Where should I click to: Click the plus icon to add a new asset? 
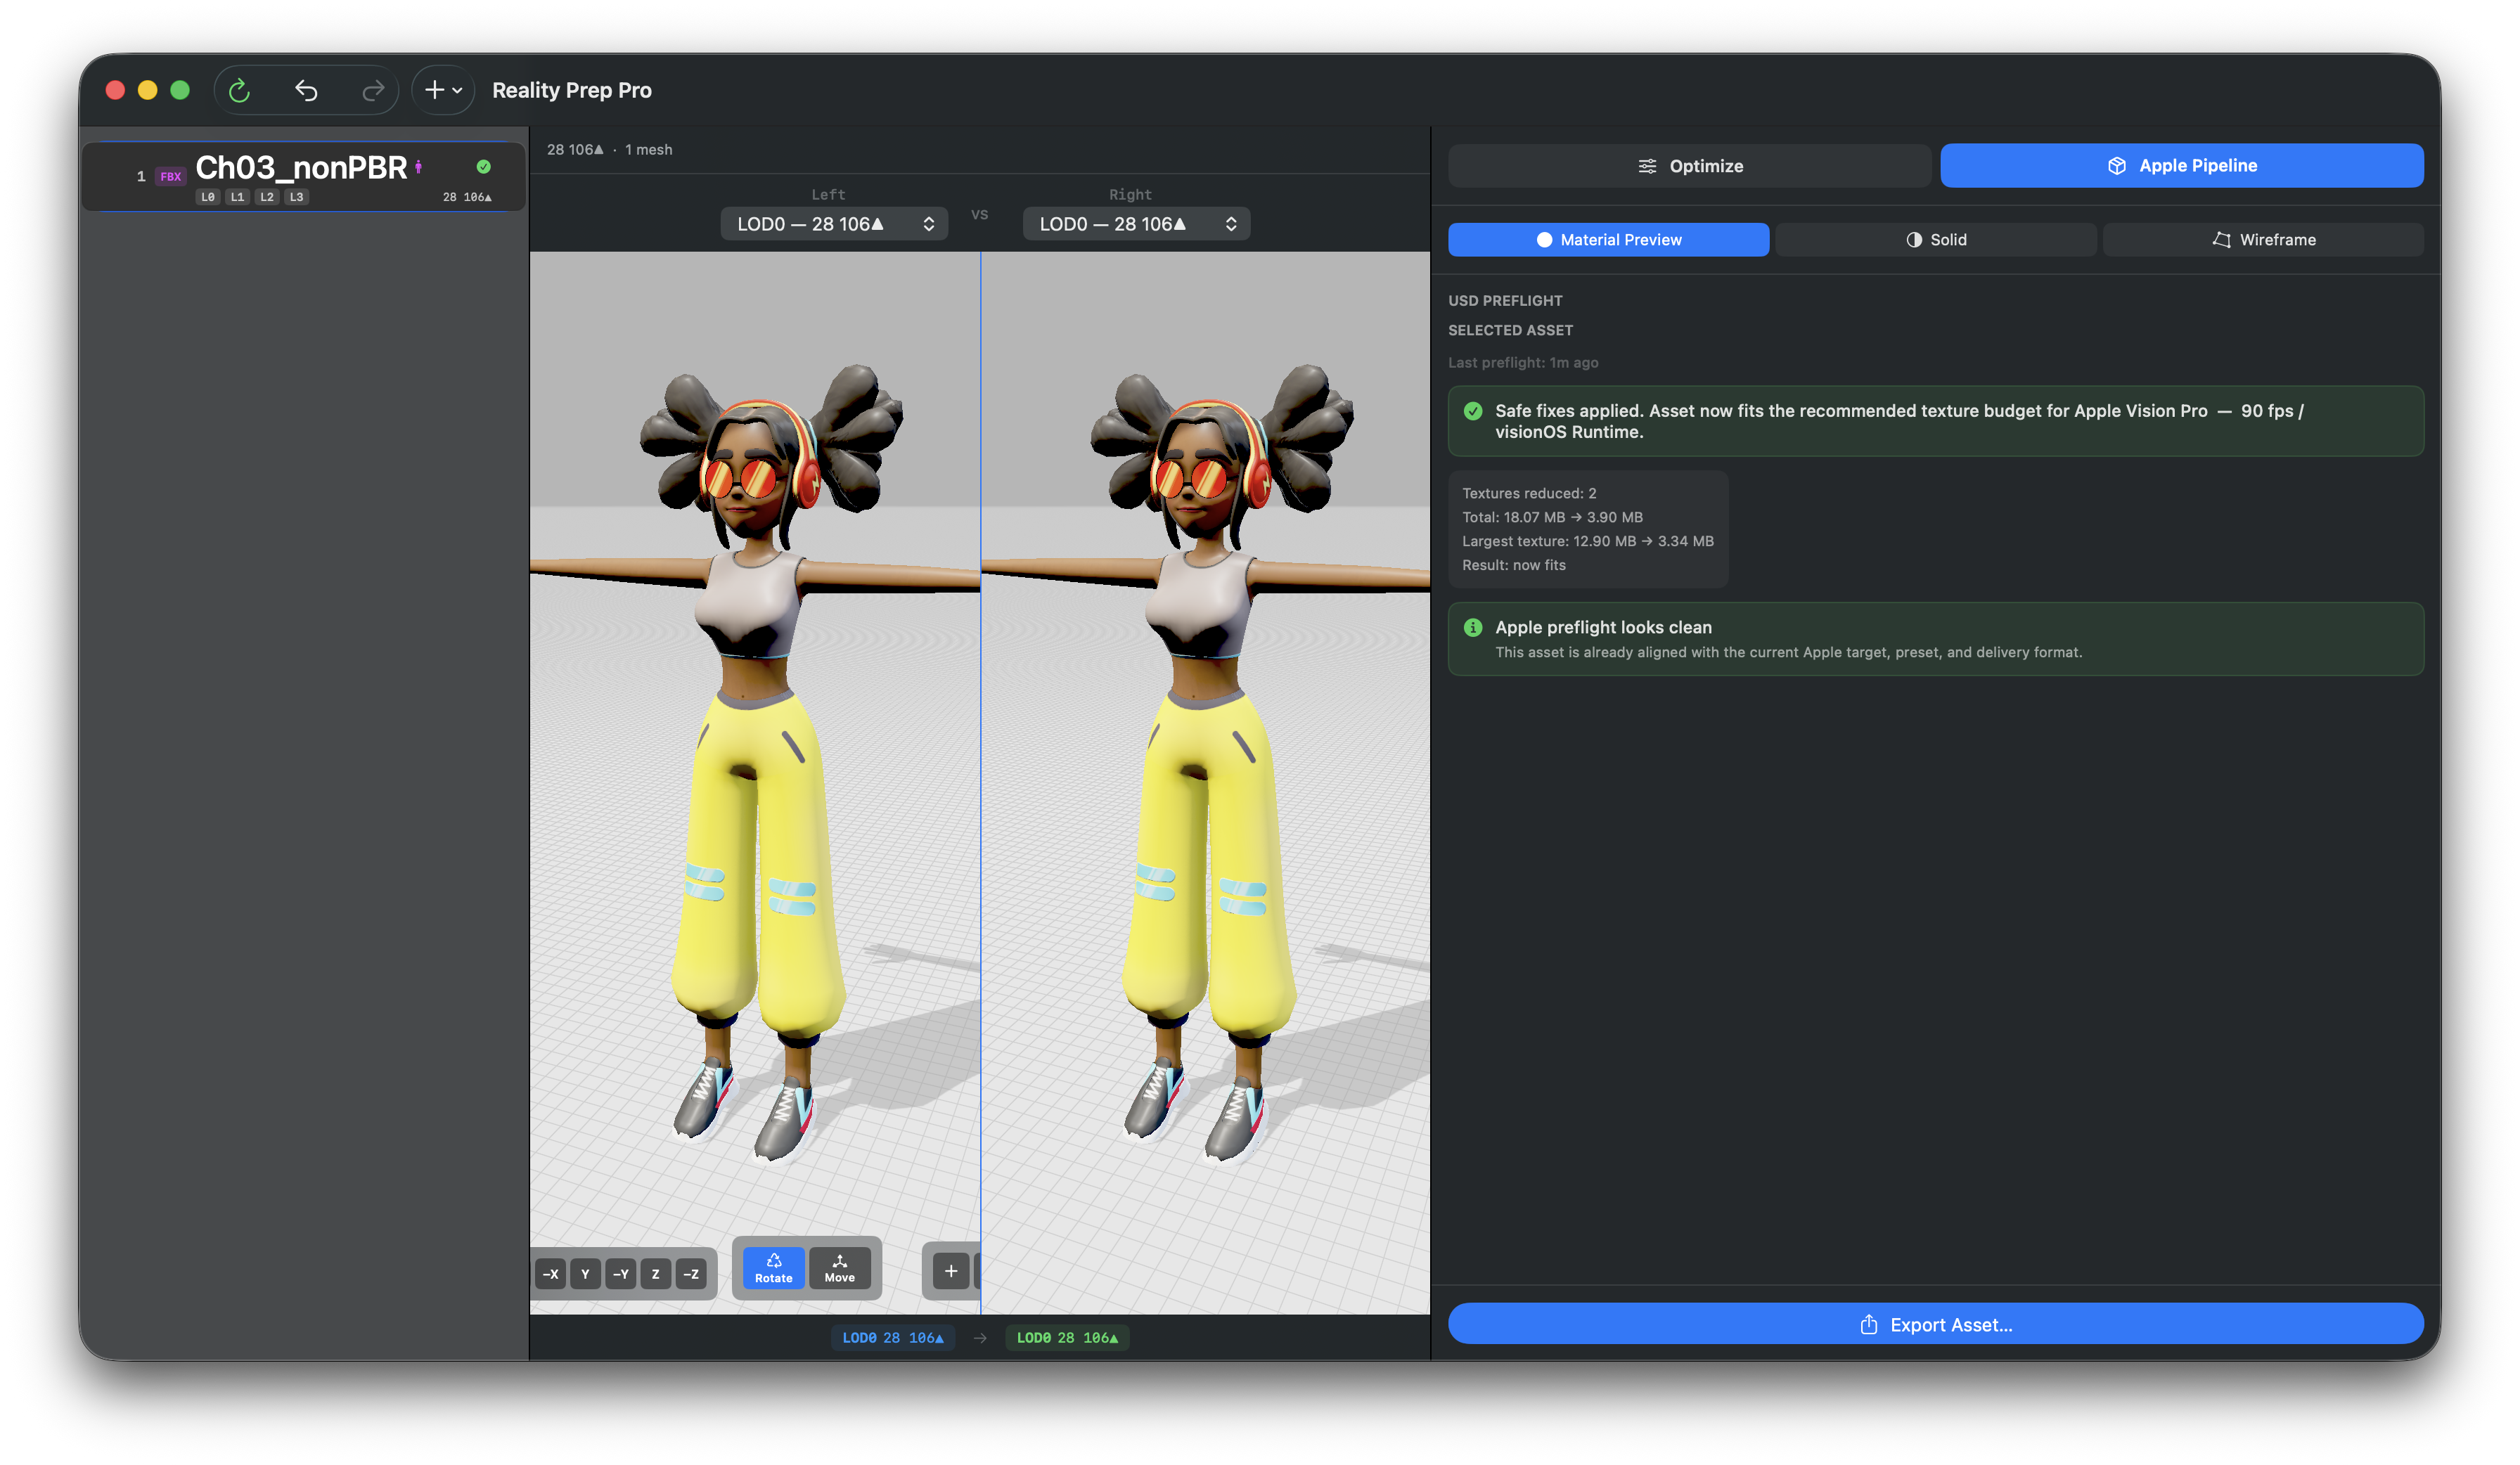coord(433,89)
